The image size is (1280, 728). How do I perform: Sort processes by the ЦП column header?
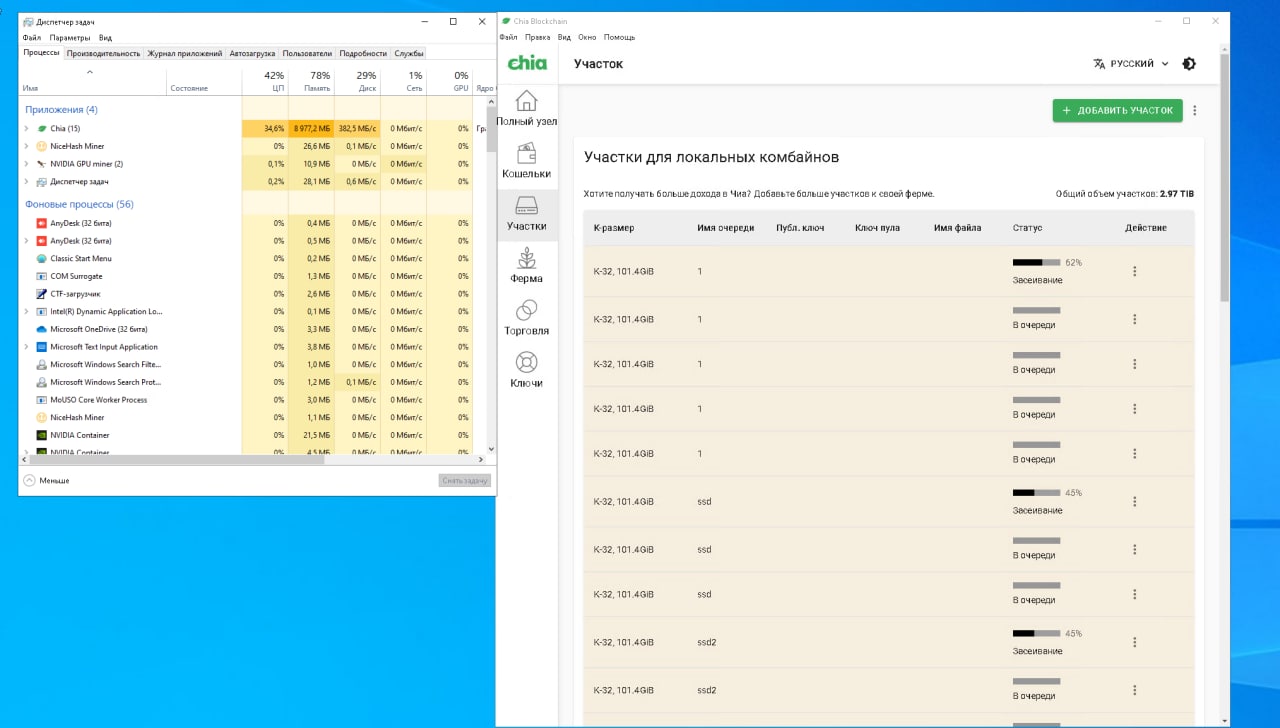click(x=265, y=81)
